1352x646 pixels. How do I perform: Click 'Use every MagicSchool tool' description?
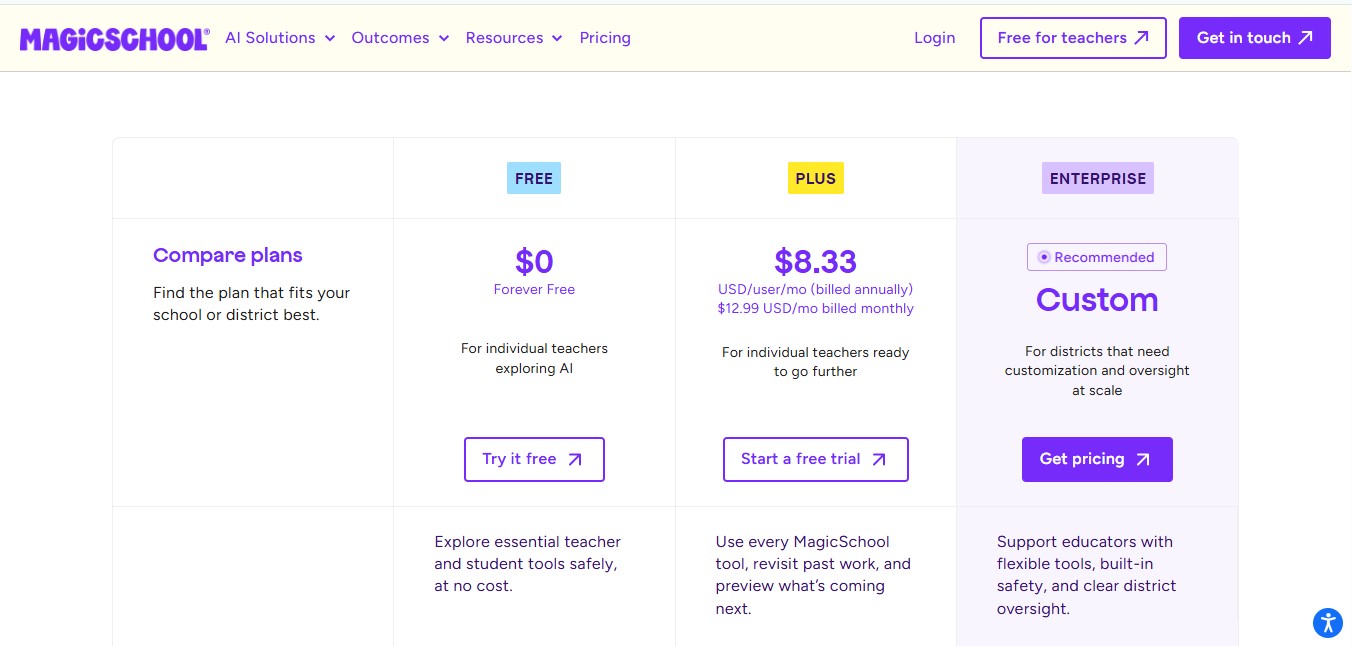coord(813,575)
